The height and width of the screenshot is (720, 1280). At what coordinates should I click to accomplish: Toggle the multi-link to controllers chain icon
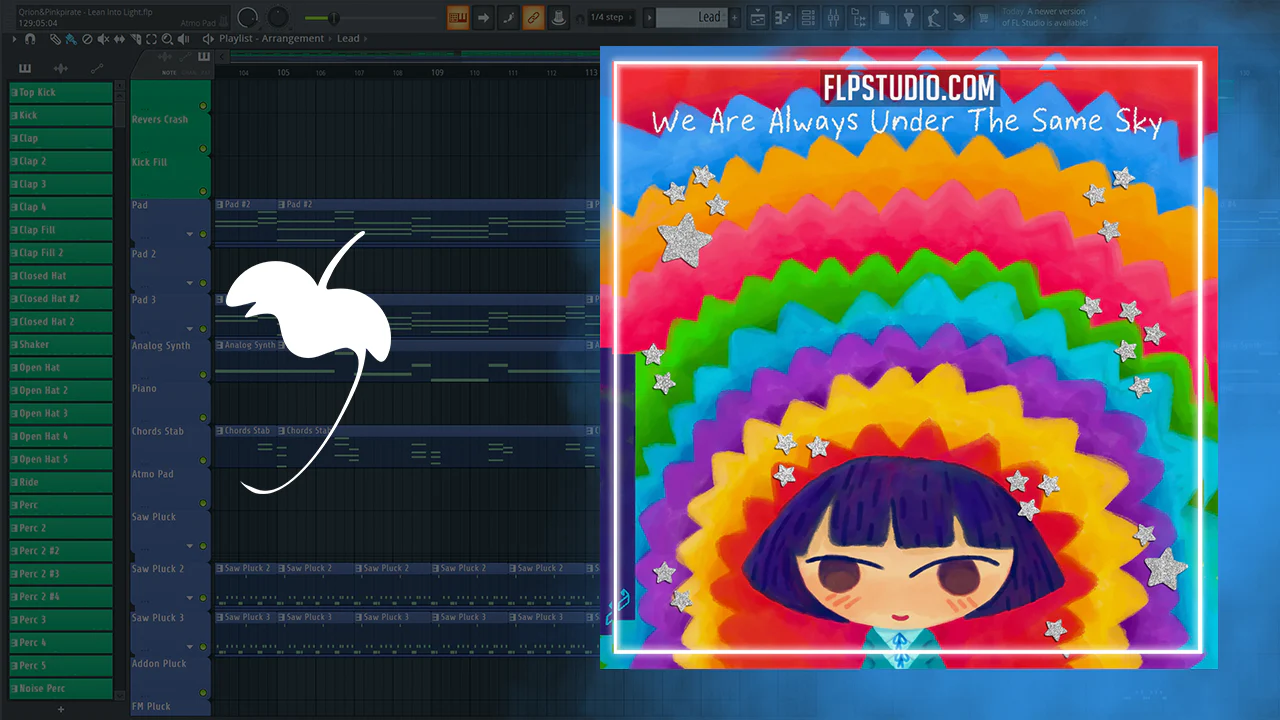coord(533,17)
